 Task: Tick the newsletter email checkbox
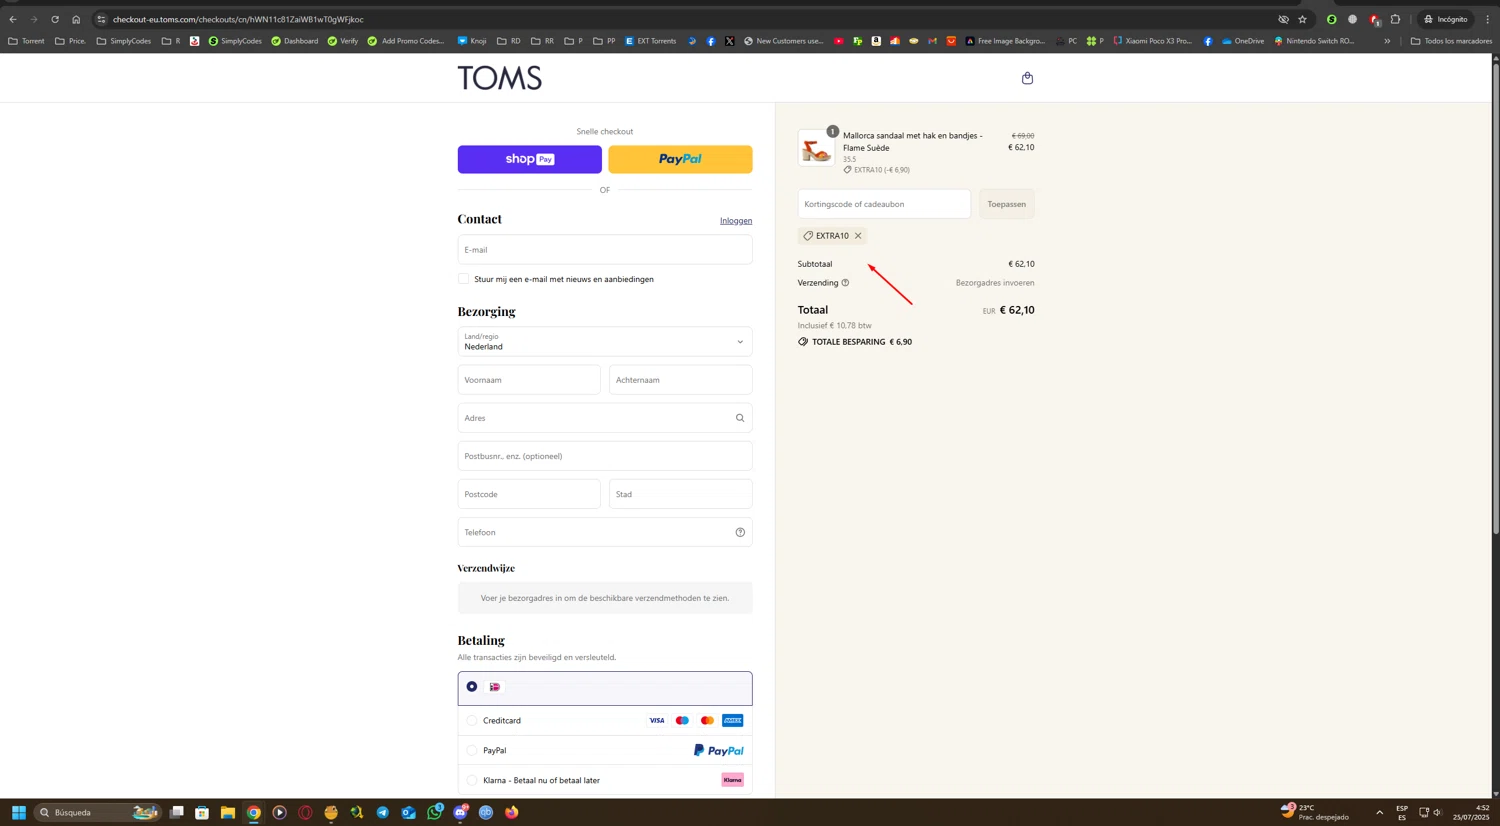tap(463, 279)
